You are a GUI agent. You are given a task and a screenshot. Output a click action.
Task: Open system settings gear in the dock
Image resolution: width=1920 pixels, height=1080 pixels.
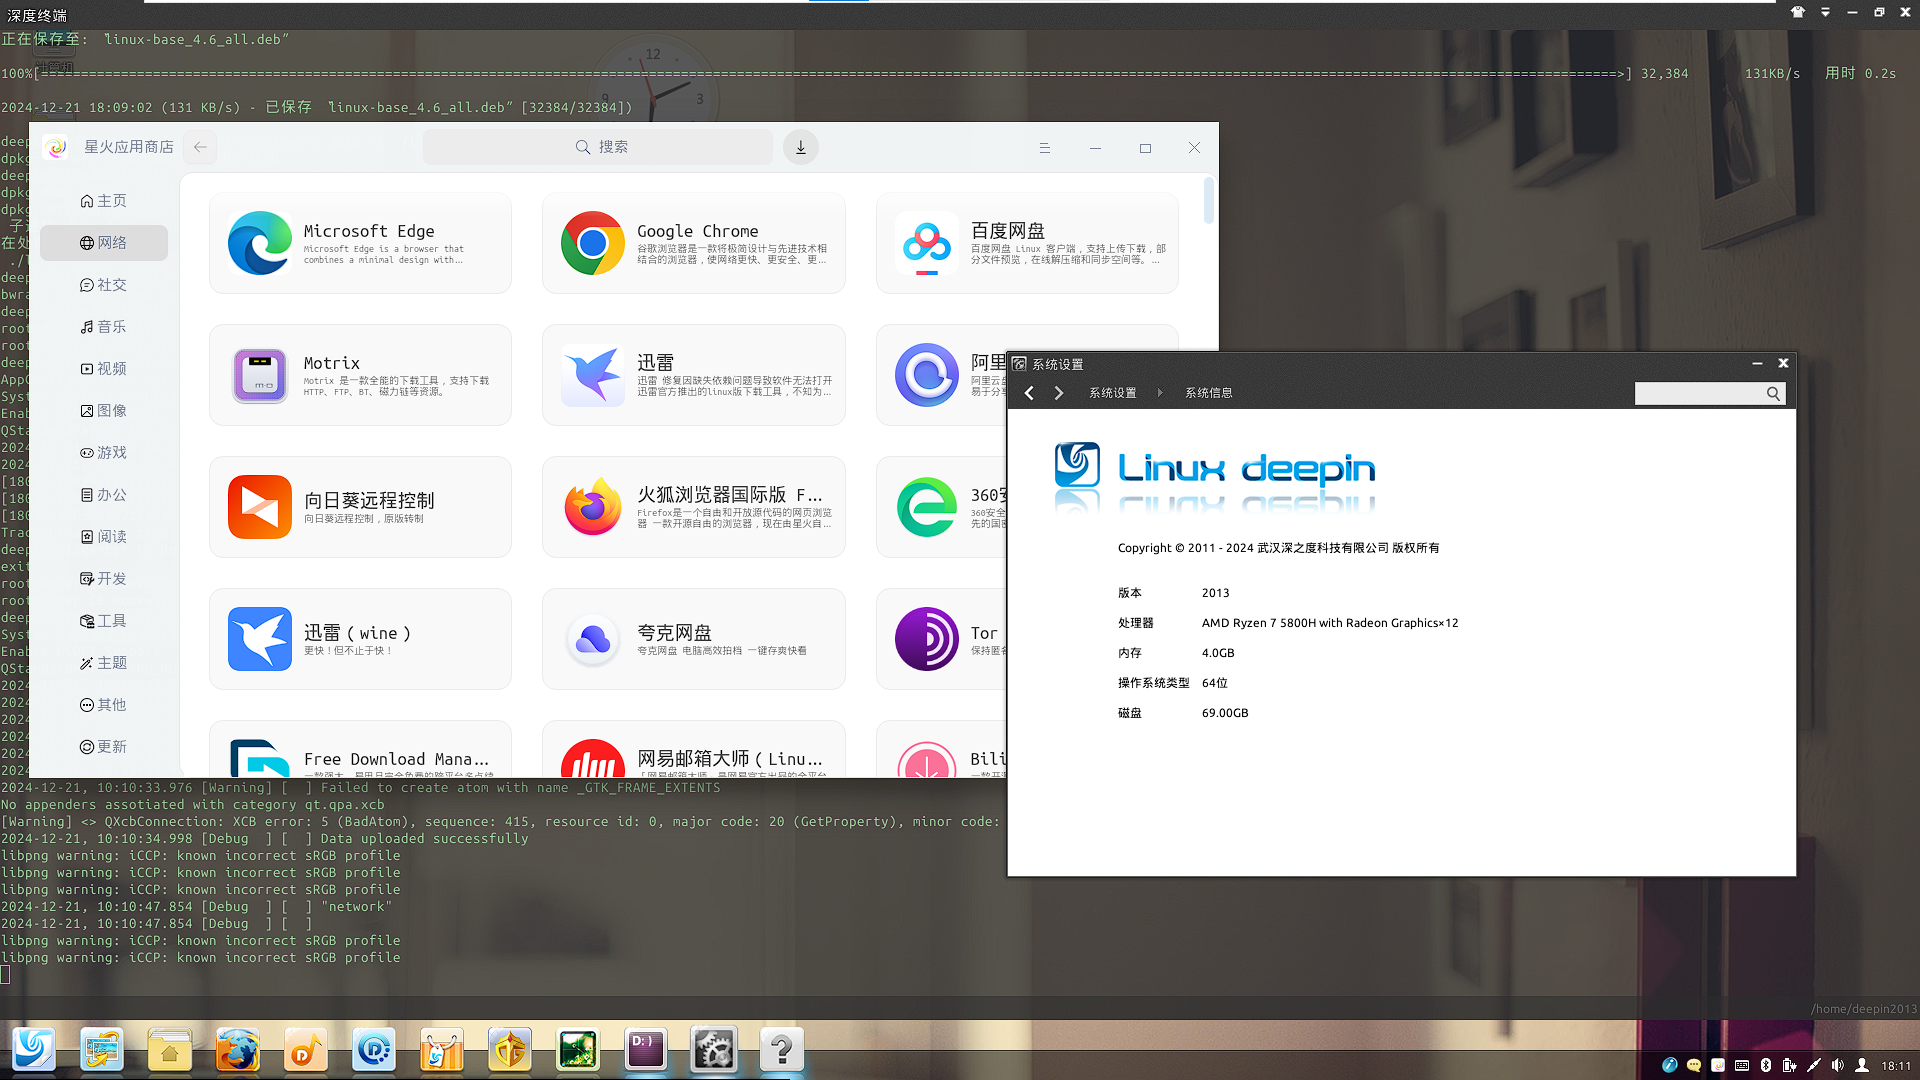click(714, 1049)
